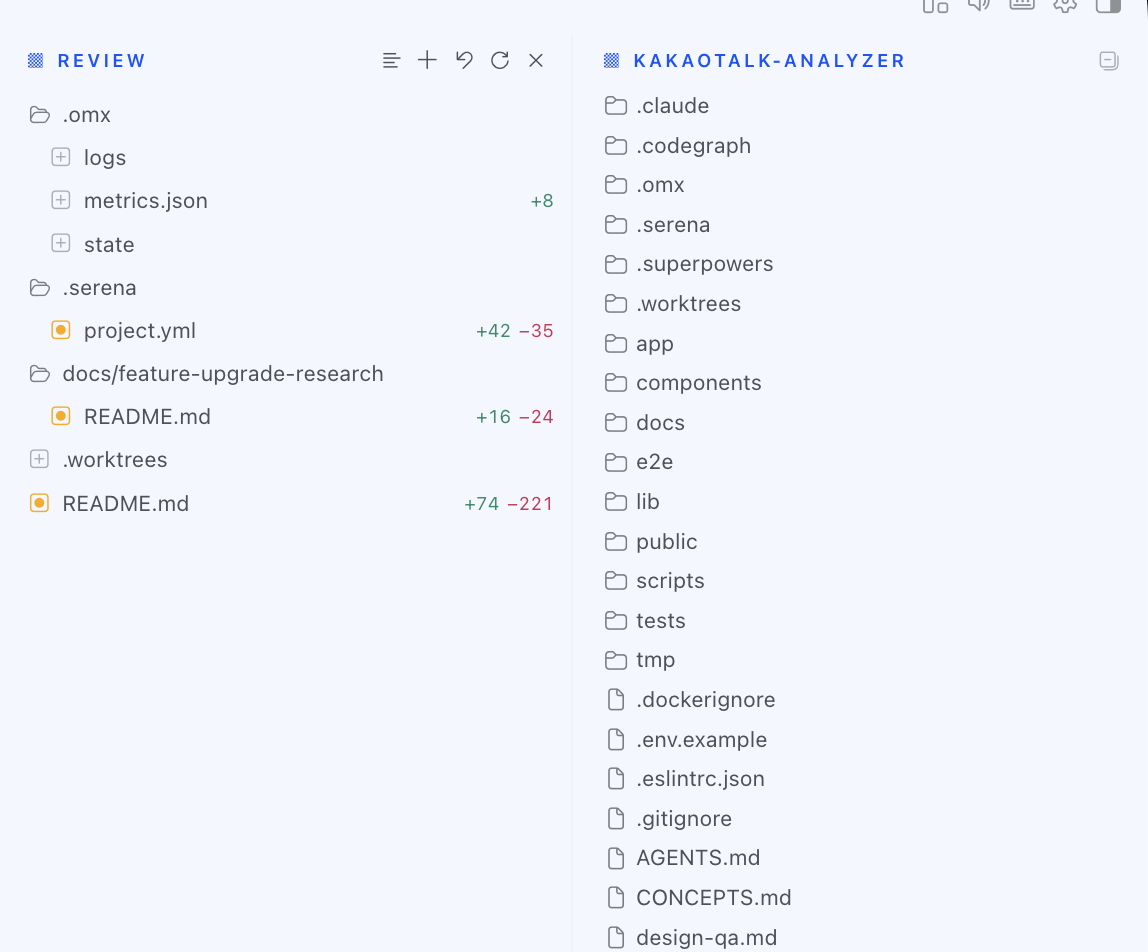Toggle the list view icon in Review header

(x=391, y=61)
